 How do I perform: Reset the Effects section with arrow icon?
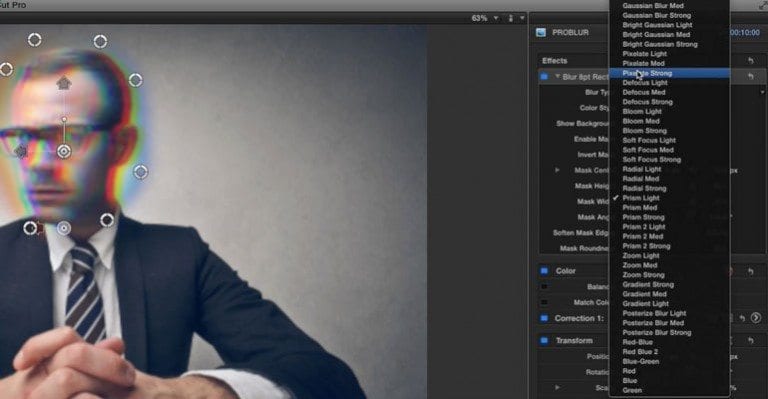click(x=750, y=61)
